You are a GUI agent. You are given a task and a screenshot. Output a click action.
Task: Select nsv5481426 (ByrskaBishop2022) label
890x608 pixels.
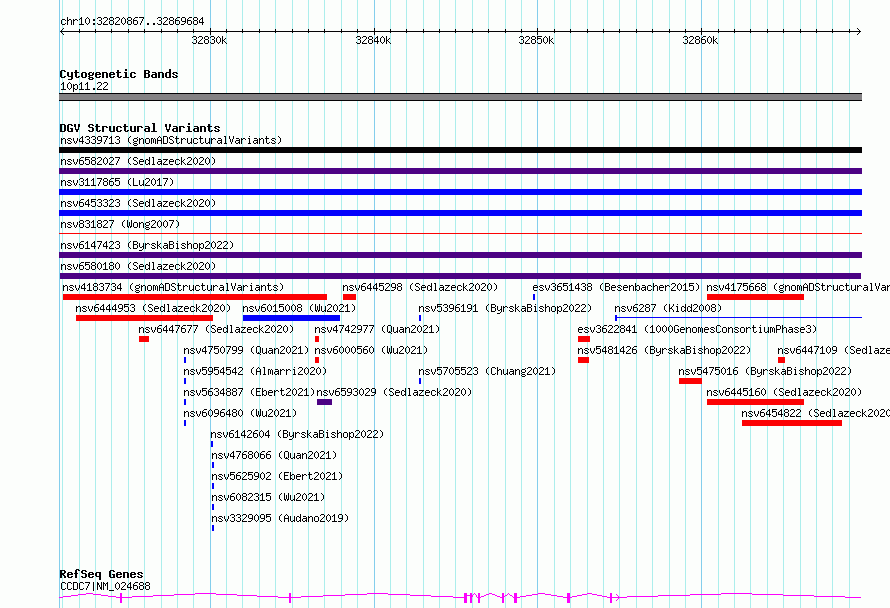tap(664, 350)
